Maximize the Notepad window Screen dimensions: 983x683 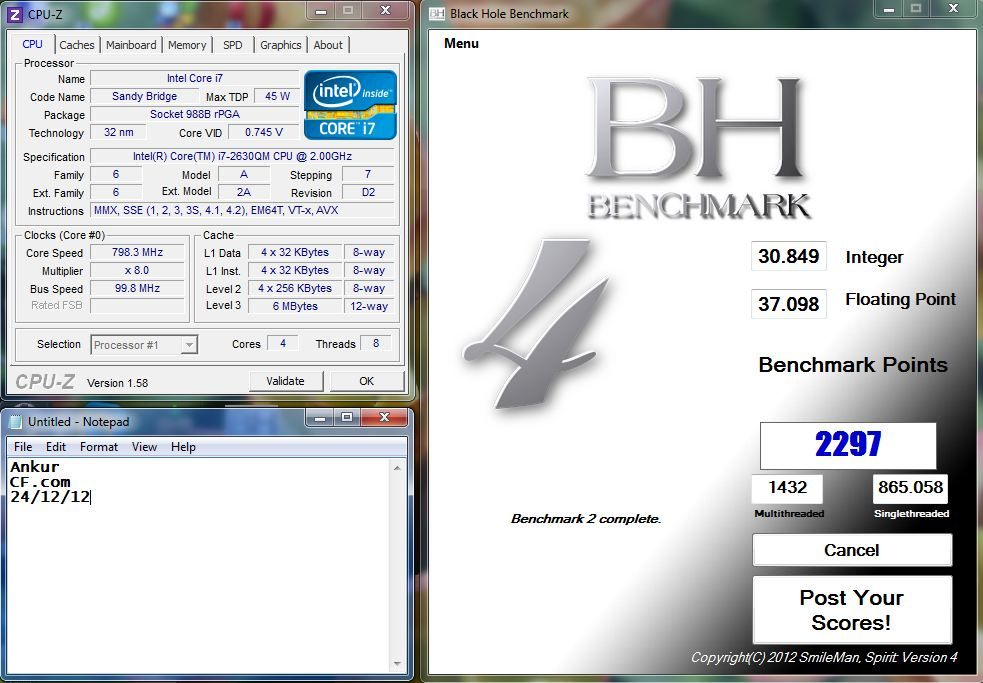[347, 417]
